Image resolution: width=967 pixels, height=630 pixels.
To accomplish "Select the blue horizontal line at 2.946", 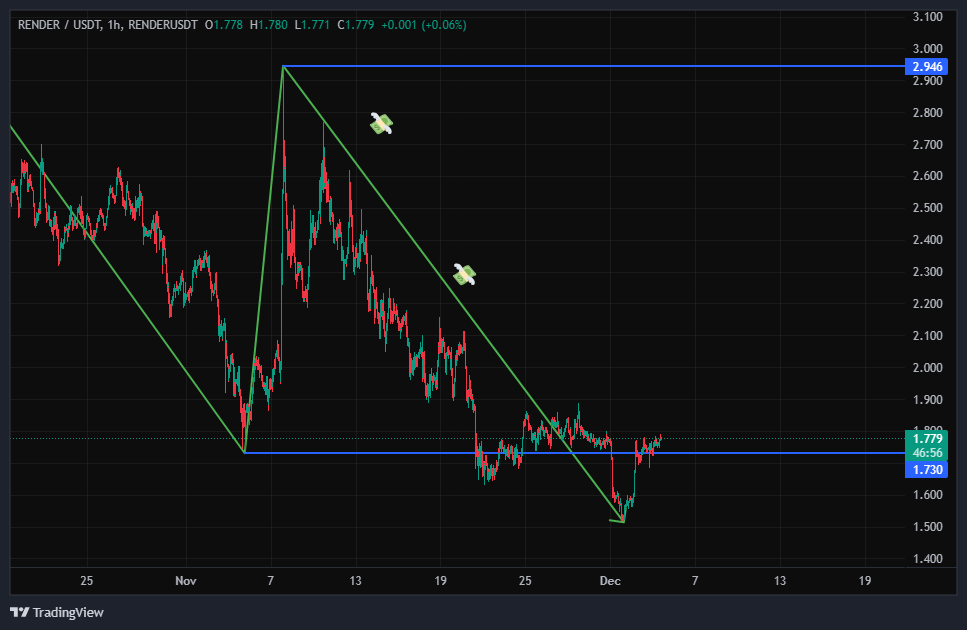I will (600, 66).
